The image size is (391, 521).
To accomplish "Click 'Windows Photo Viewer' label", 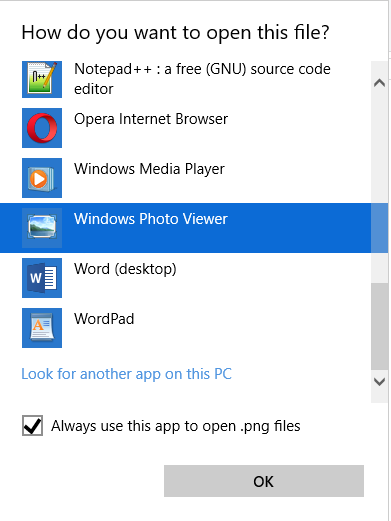I will [151, 219].
